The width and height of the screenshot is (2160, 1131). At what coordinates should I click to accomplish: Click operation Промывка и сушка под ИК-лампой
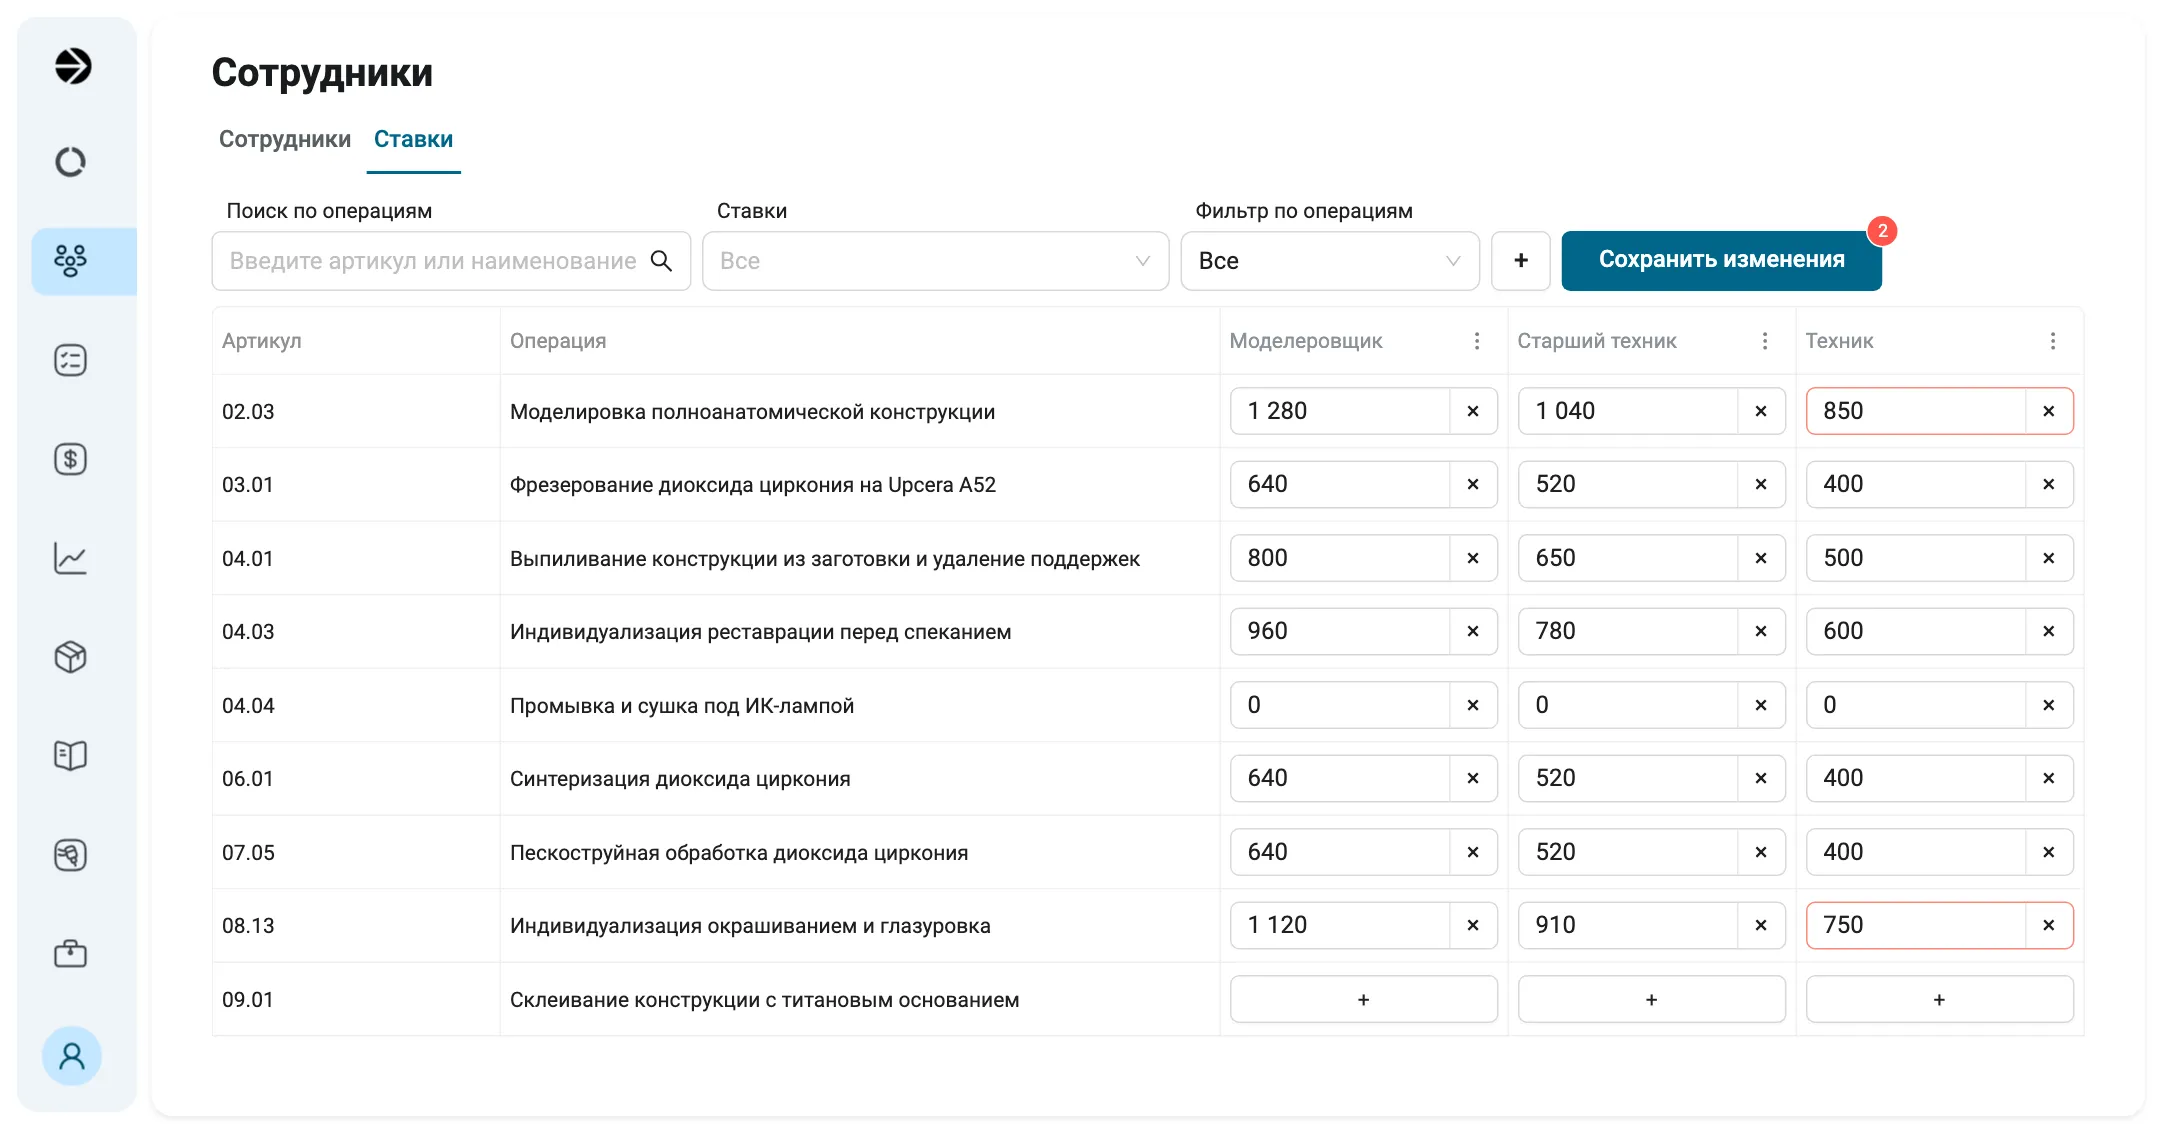point(682,706)
